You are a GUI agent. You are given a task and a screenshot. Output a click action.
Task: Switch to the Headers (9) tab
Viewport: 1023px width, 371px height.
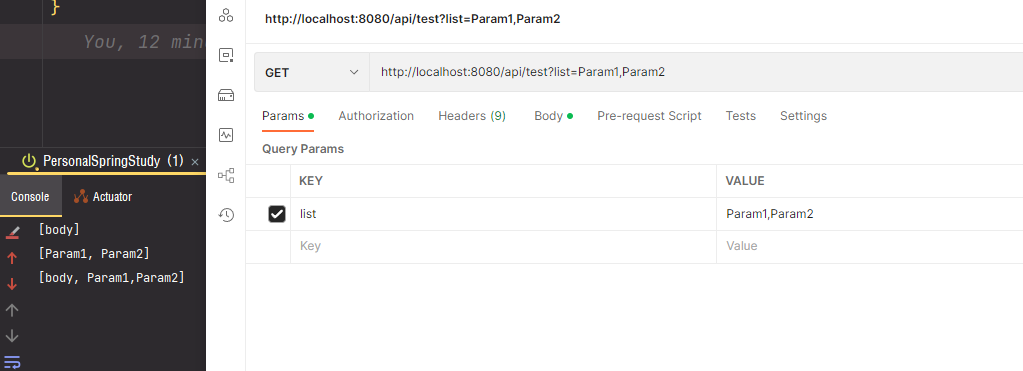[472, 116]
